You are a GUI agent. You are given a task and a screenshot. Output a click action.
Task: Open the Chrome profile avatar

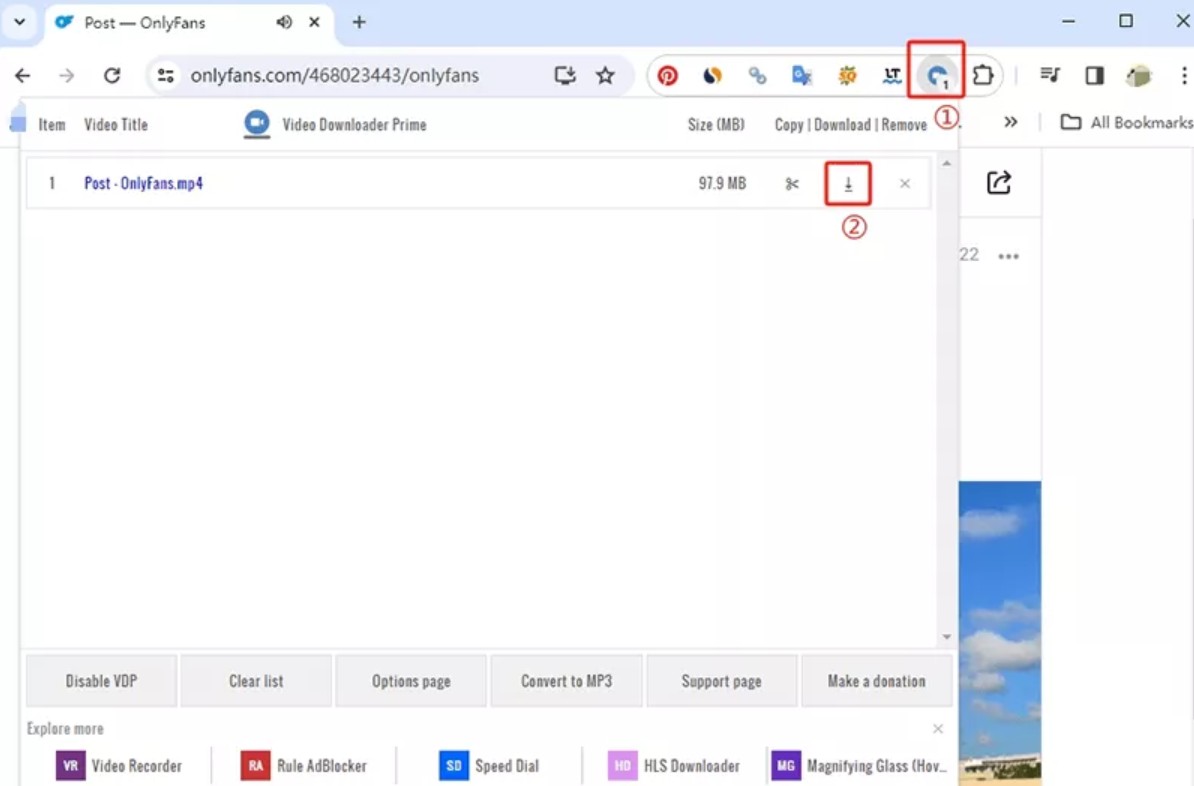1139,75
